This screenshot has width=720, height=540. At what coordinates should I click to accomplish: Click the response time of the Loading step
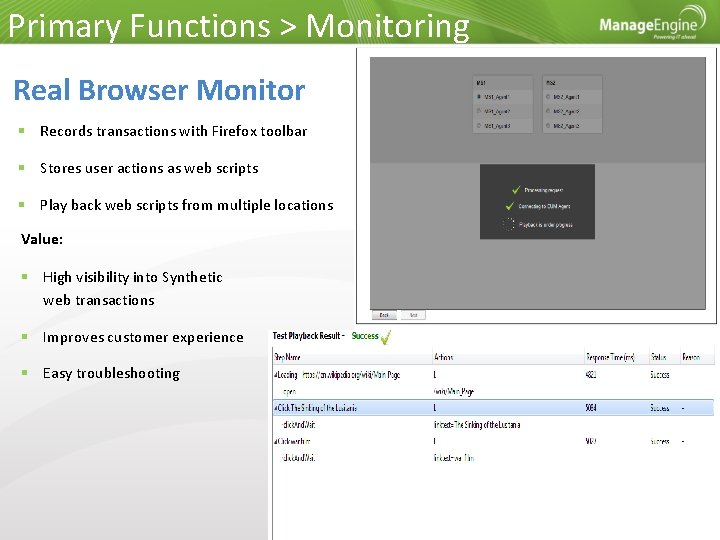591,375
